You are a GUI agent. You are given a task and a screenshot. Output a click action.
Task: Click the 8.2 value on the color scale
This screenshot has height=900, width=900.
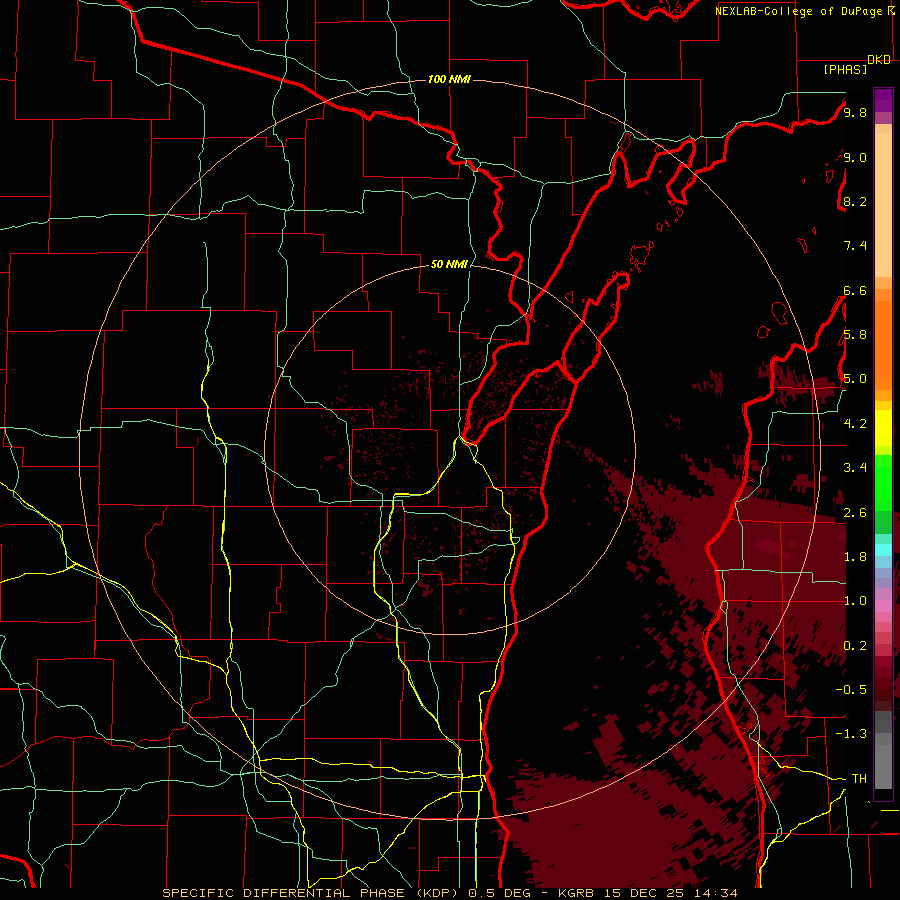855,201
